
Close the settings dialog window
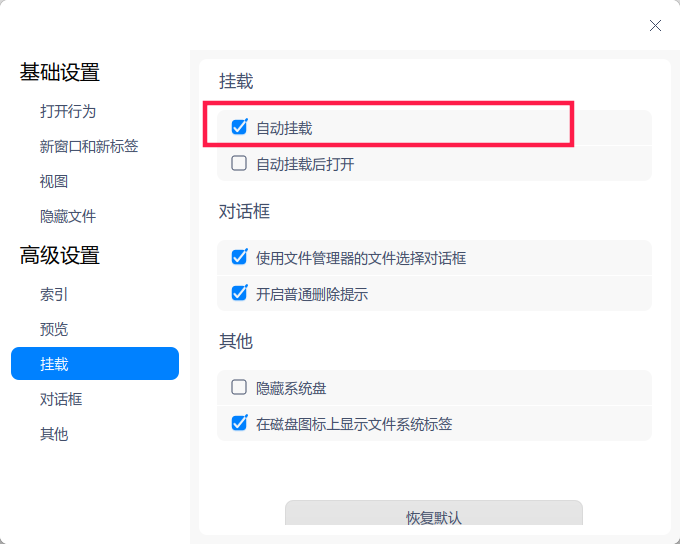(655, 26)
